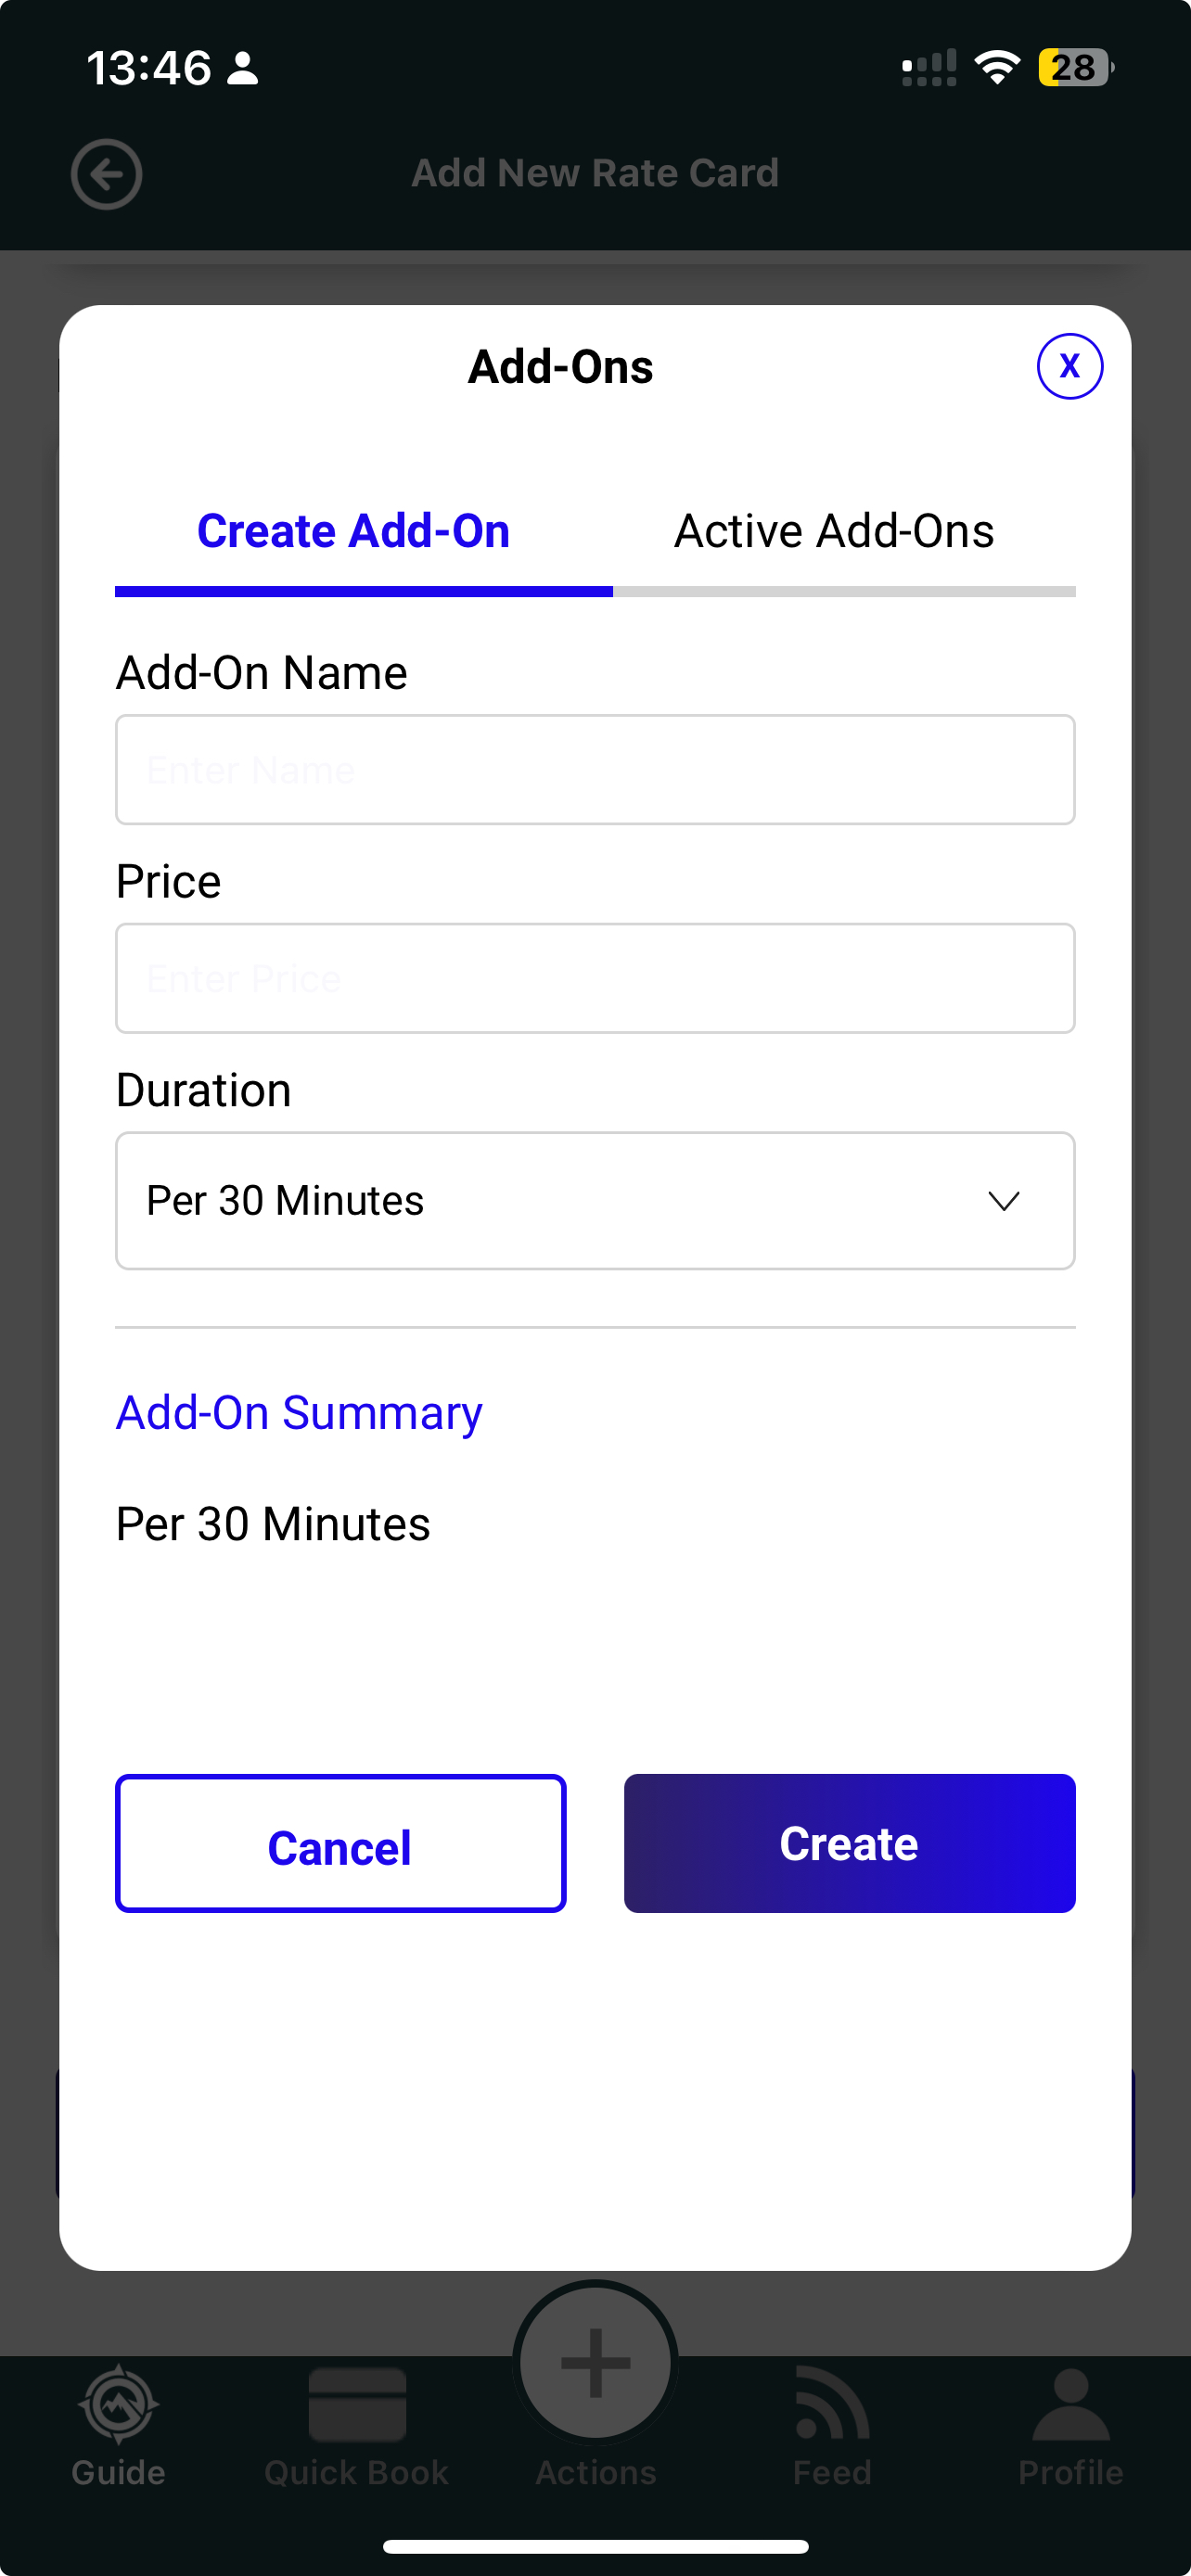Expand the Per 30 Minutes chevron arrow
This screenshot has height=2576, width=1191.
[1003, 1200]
